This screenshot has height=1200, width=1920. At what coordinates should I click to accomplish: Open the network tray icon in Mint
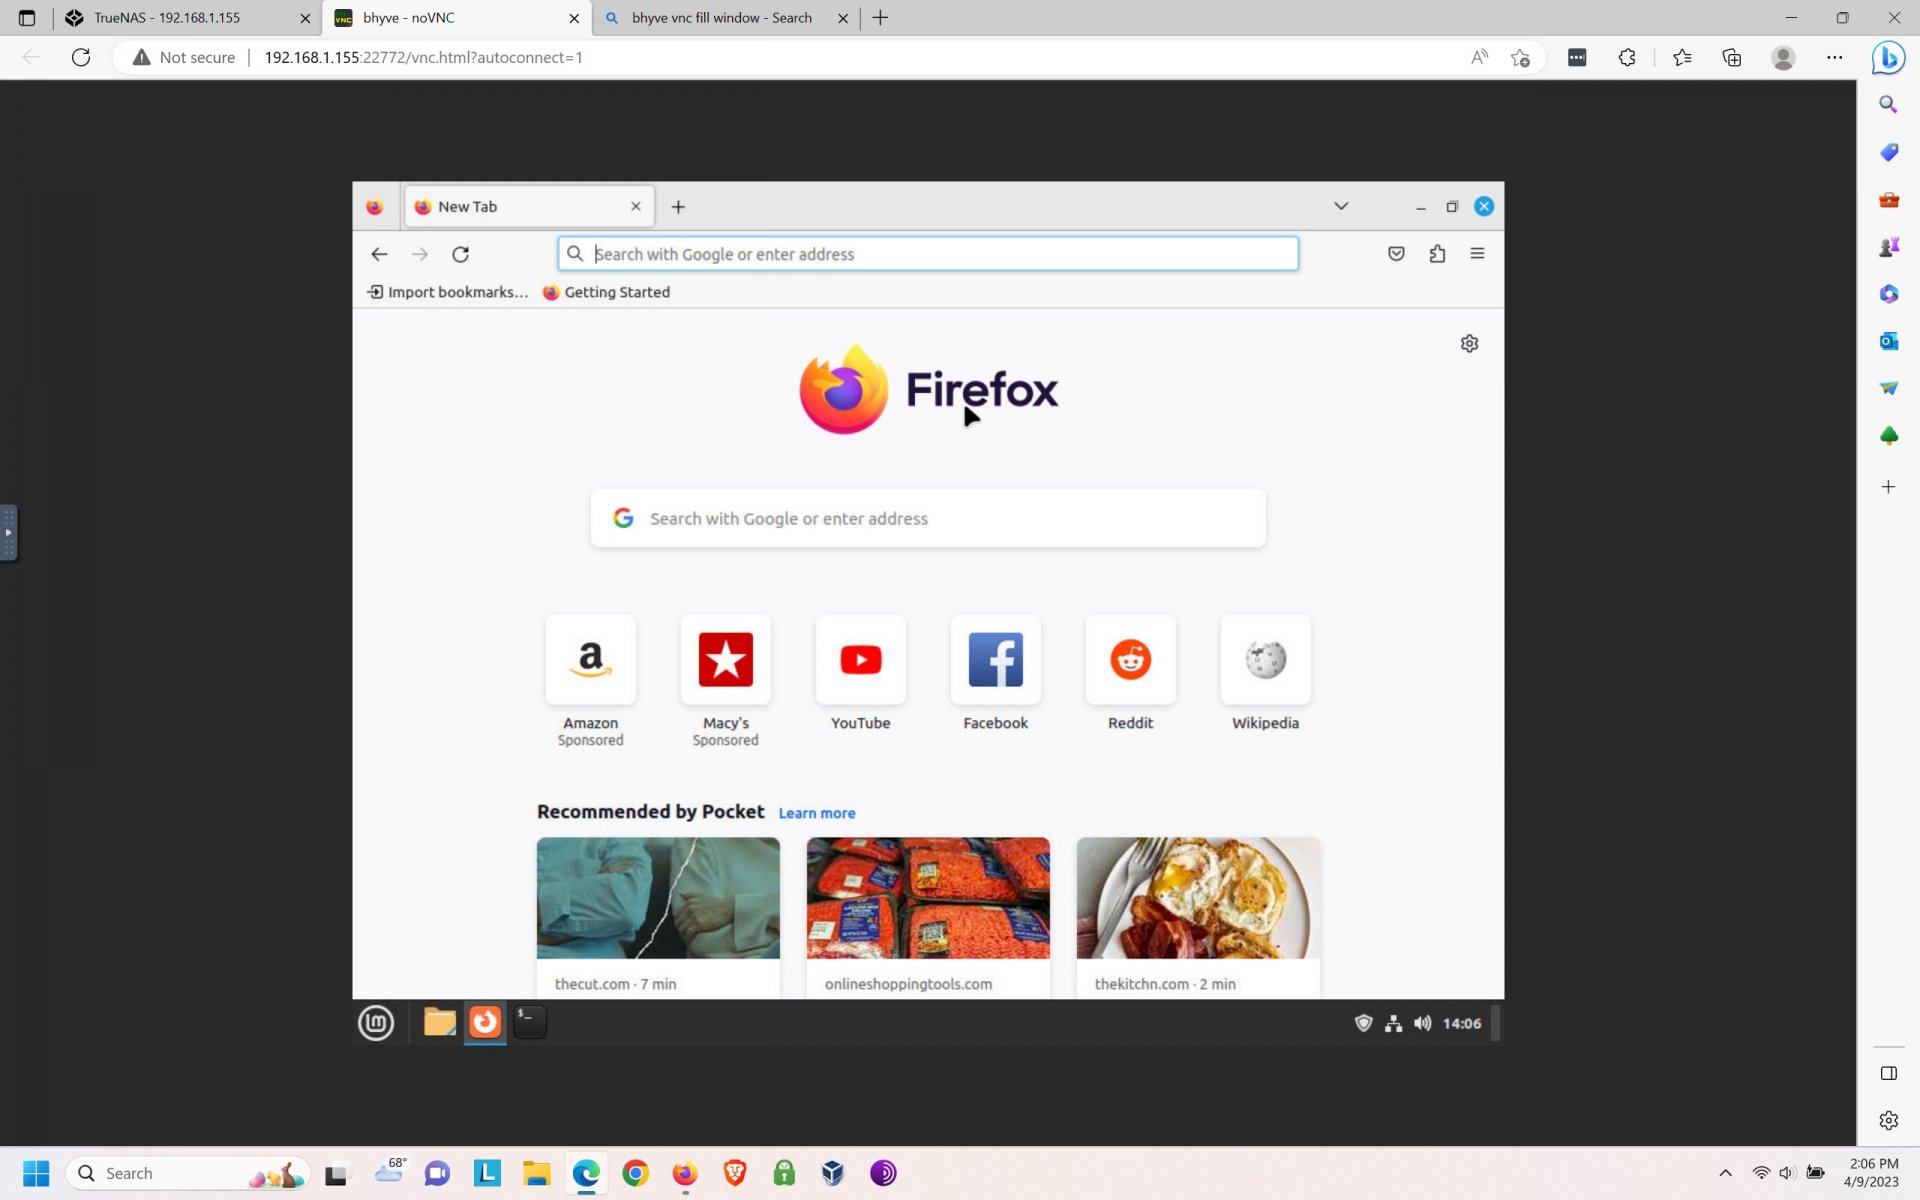1393,1023
